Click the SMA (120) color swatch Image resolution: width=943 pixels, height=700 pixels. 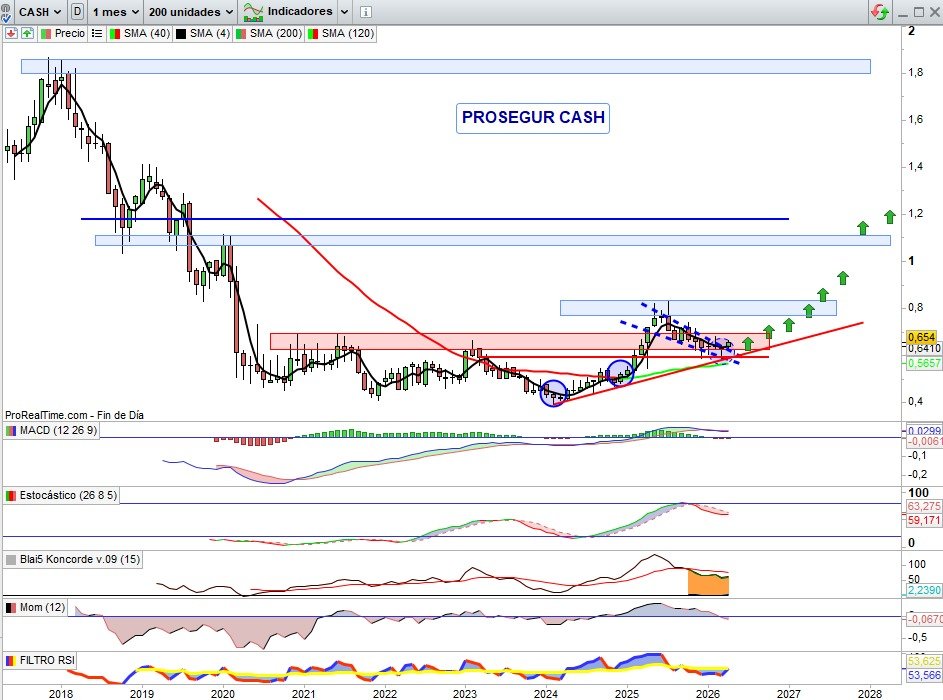coord(313,34)
